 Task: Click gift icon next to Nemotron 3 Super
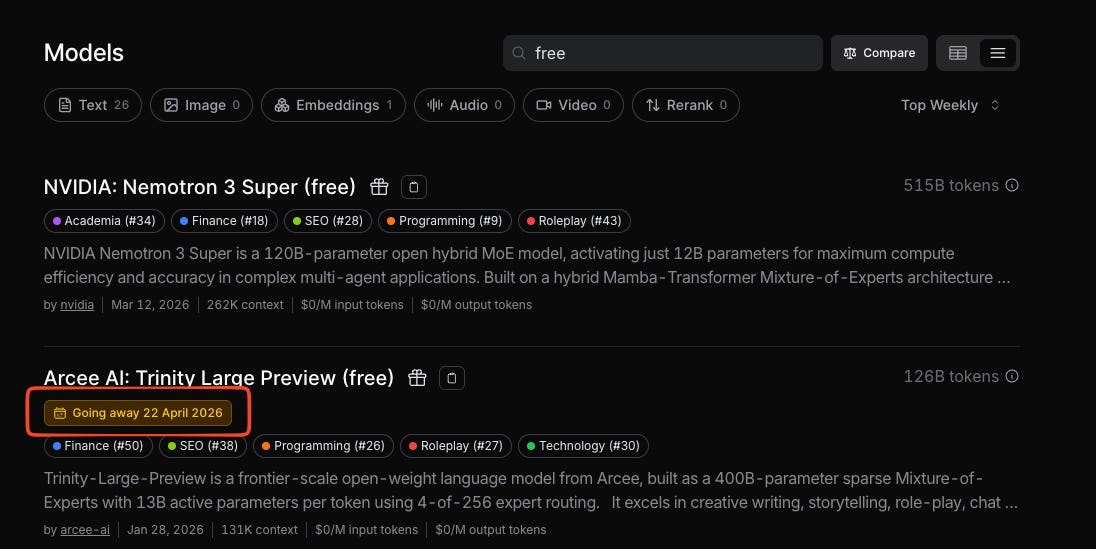379,187
